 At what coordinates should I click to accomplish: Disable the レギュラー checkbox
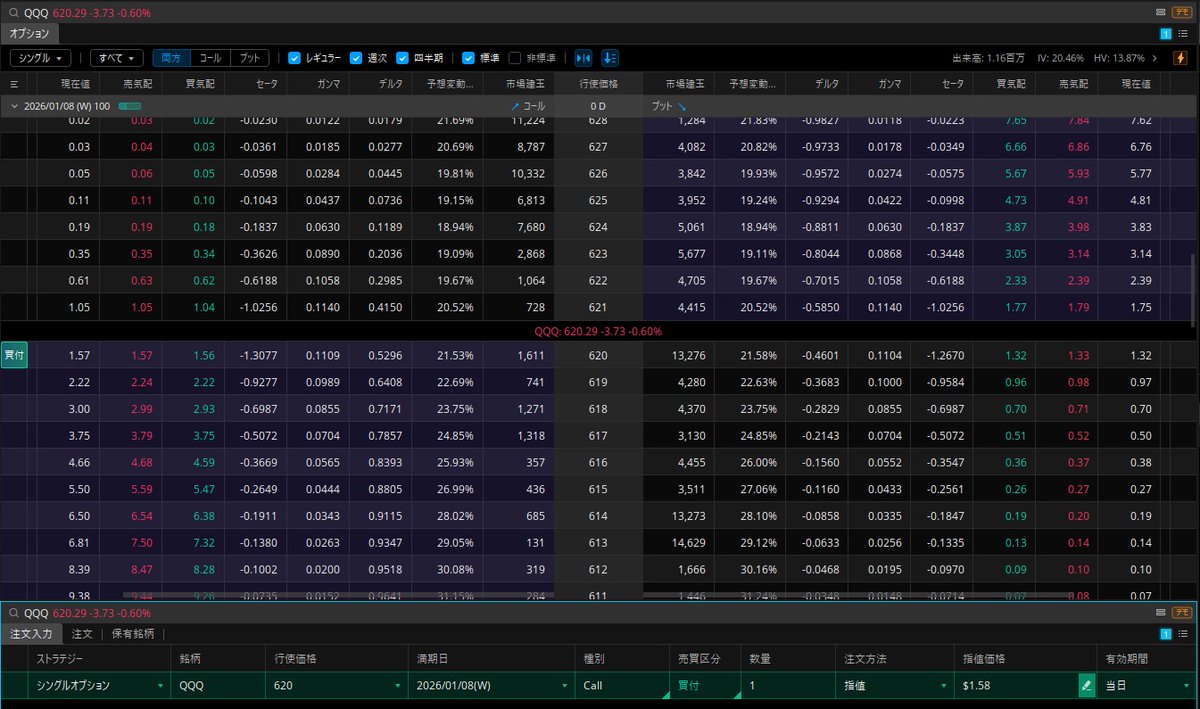[294, 57]
